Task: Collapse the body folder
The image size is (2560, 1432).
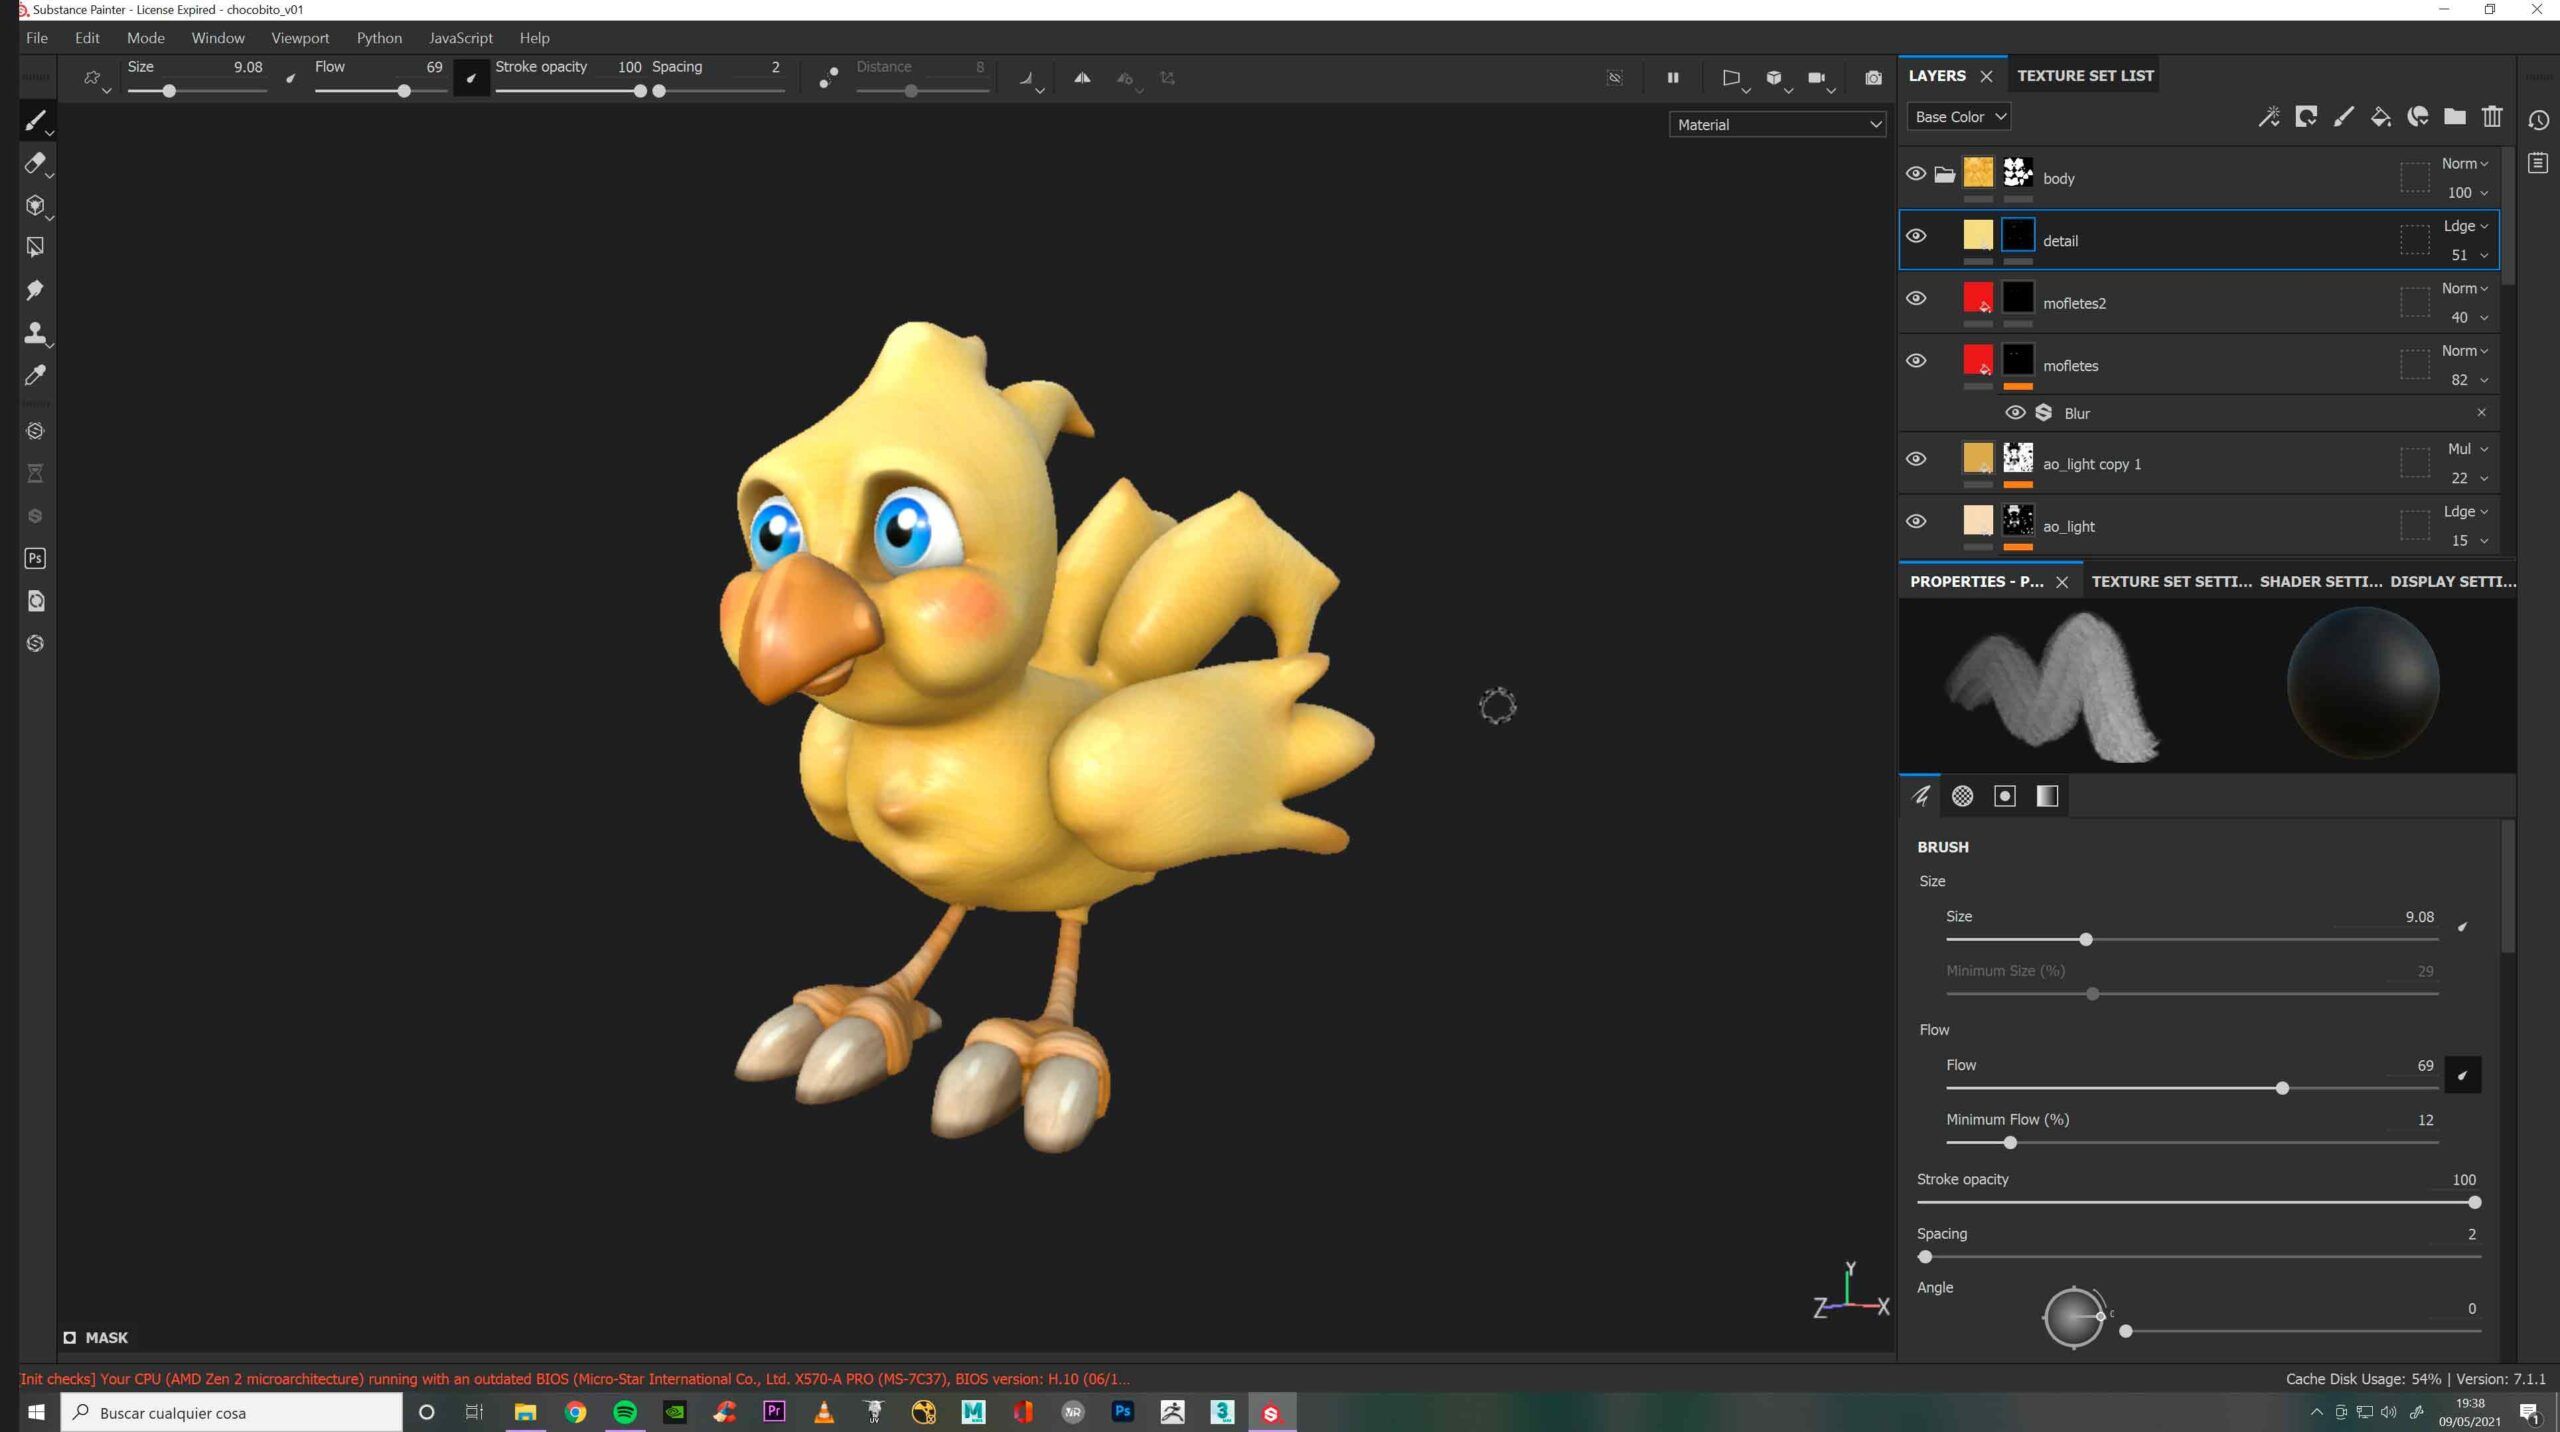Action: [1944, 175]
